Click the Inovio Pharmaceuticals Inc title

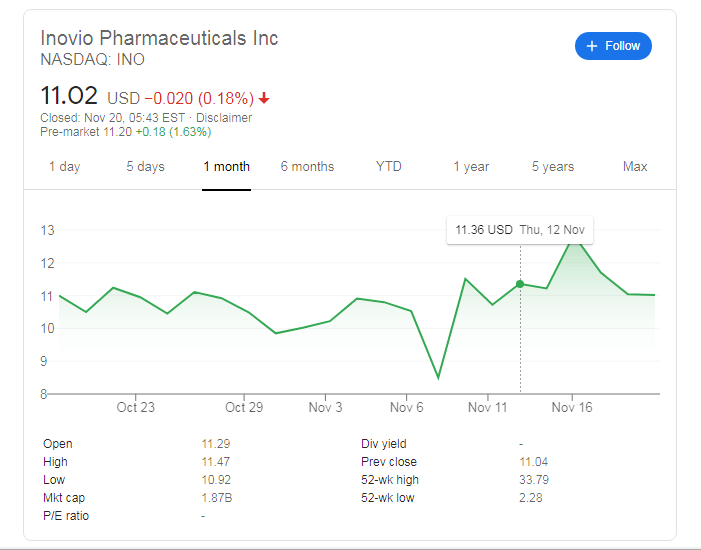pos(159,38)
